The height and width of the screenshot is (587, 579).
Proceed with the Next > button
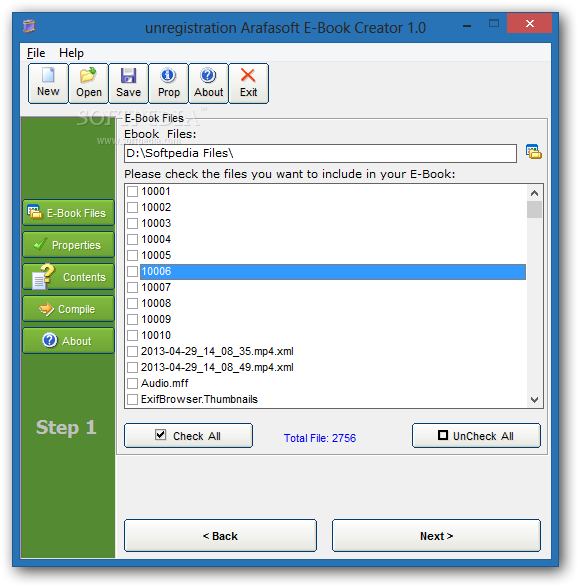click(436, 536)
